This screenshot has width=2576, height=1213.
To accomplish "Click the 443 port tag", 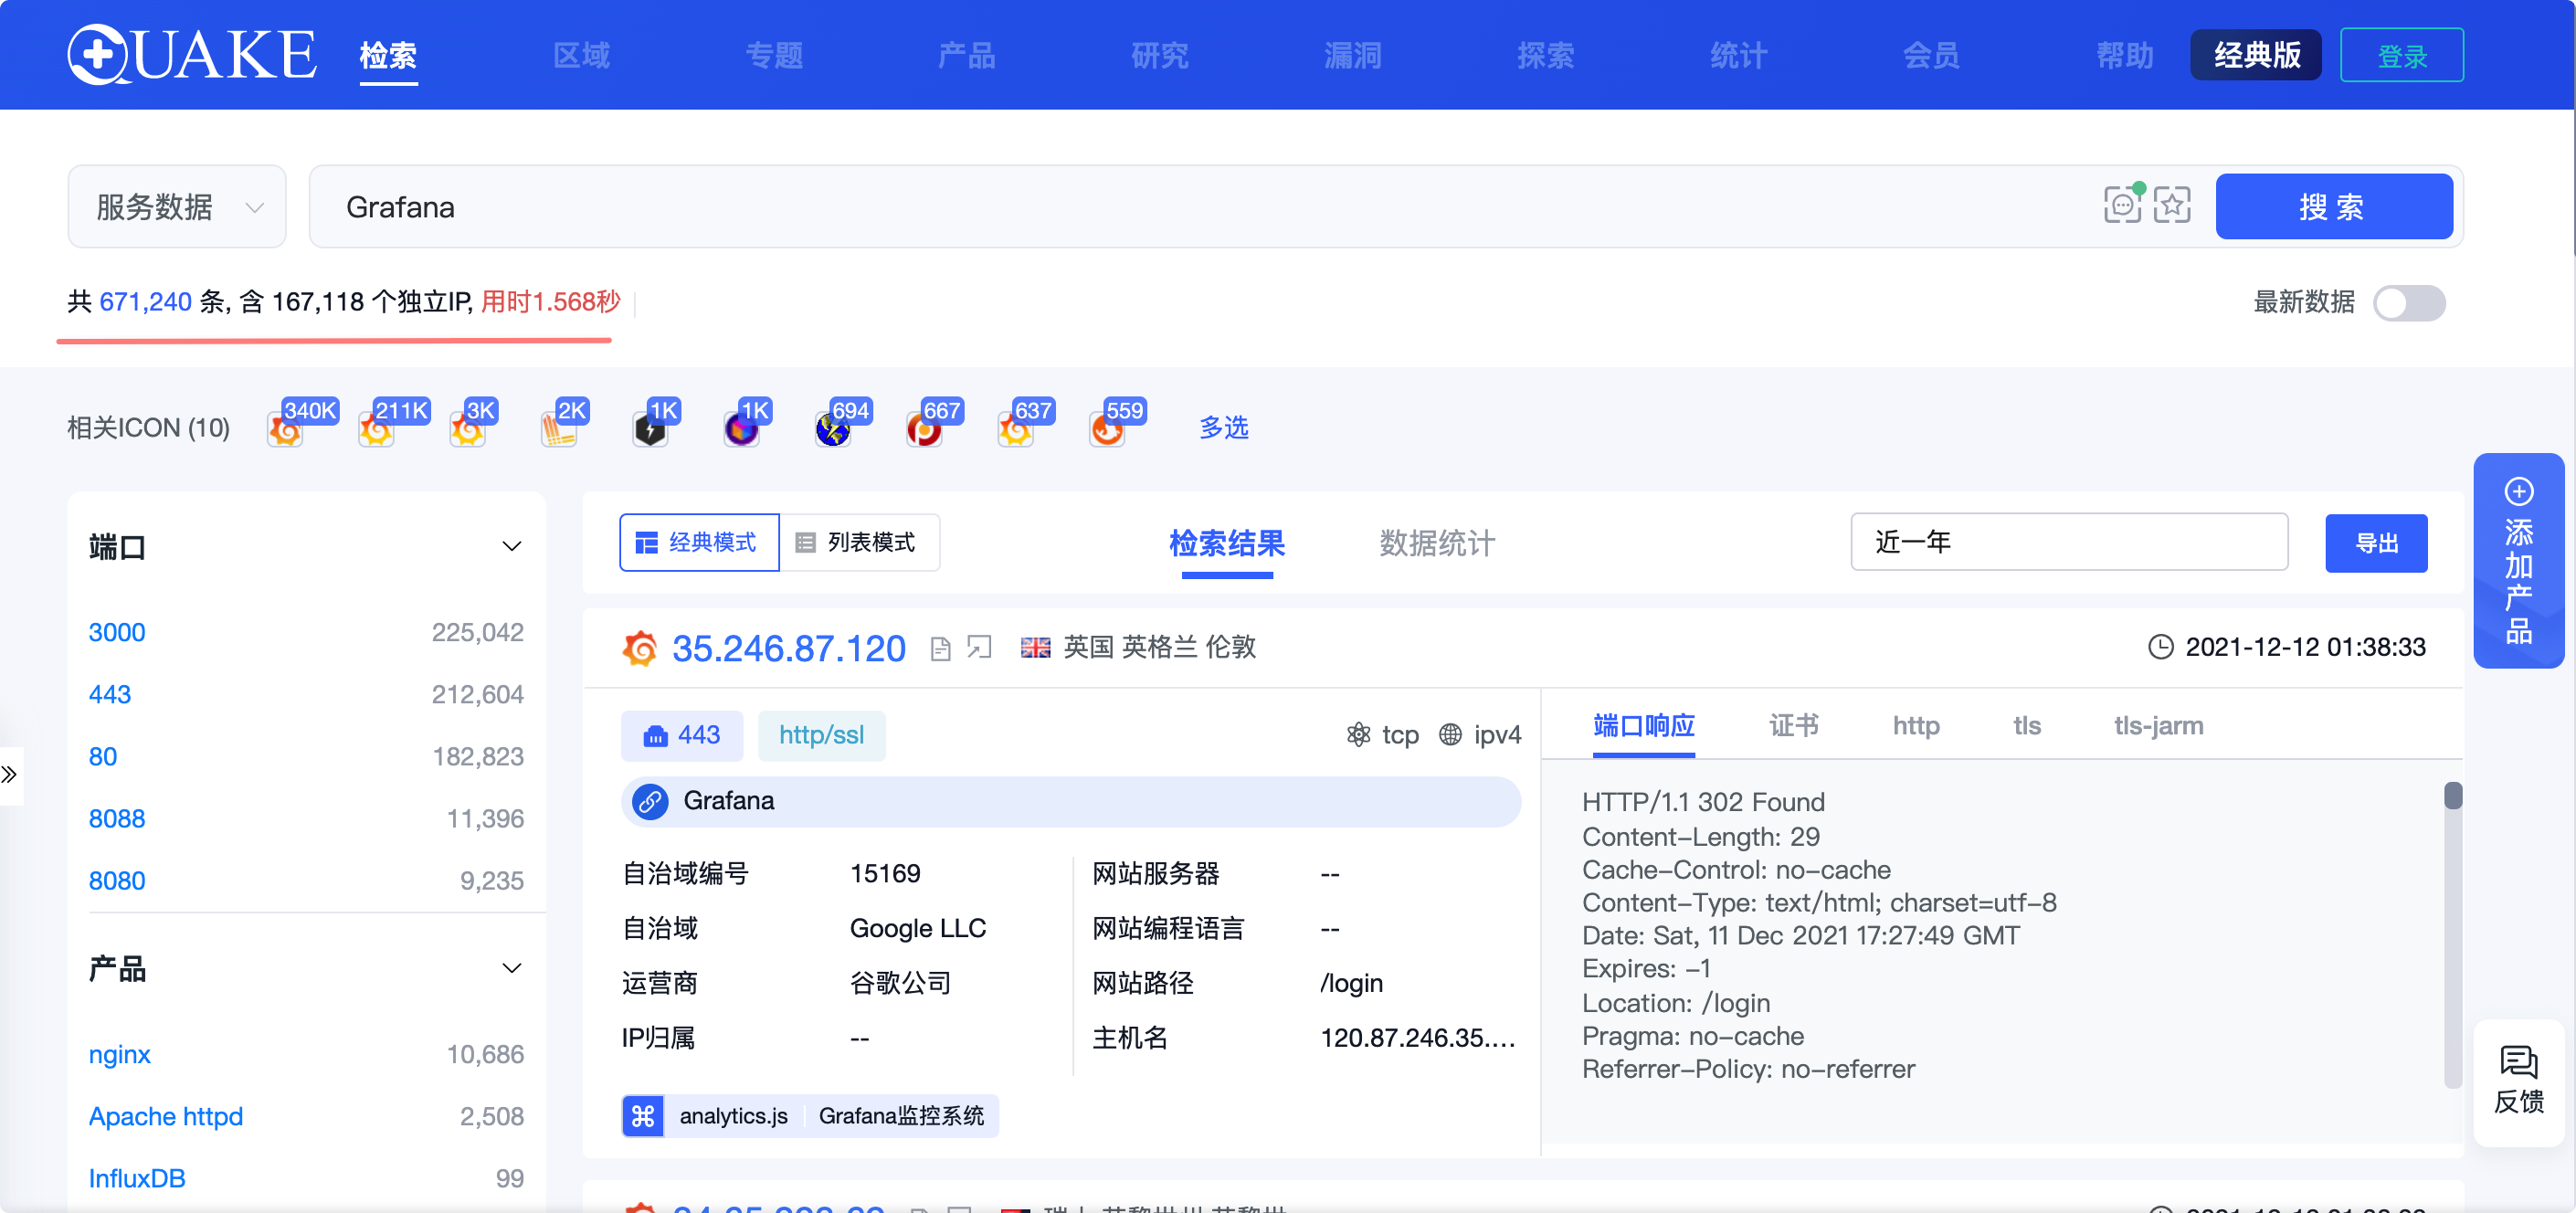I will [681, 735].
